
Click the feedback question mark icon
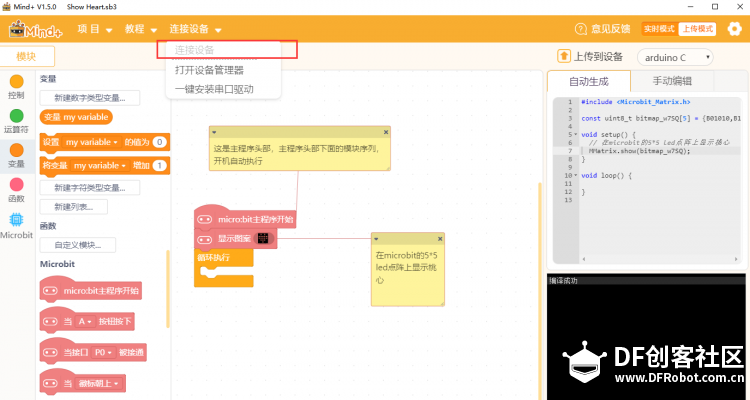(x=581, y=29)
